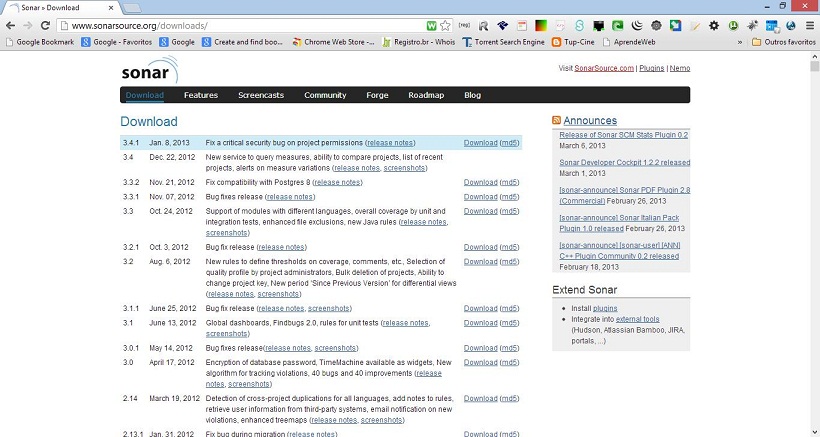
Task: Bookmark this page with the star icon
Action: coord(445,25)
